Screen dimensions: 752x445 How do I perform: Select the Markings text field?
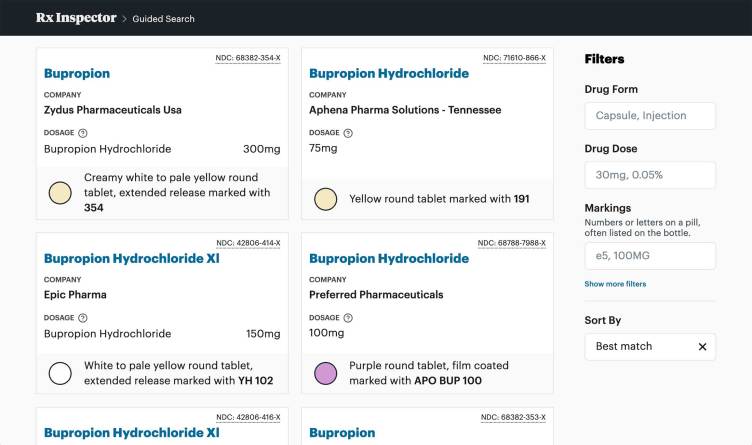(x=650, y=256)
